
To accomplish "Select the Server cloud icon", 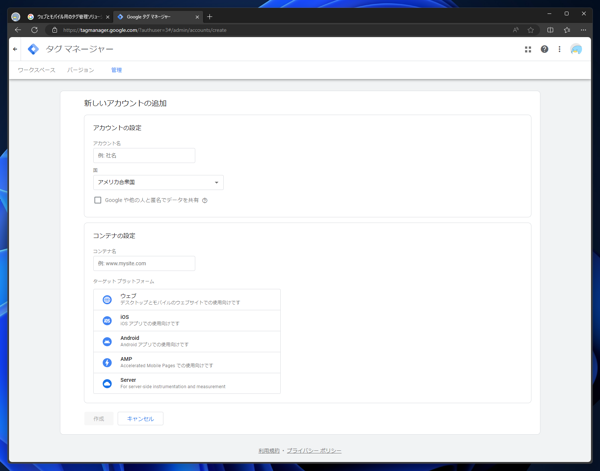I will (107, 383).
